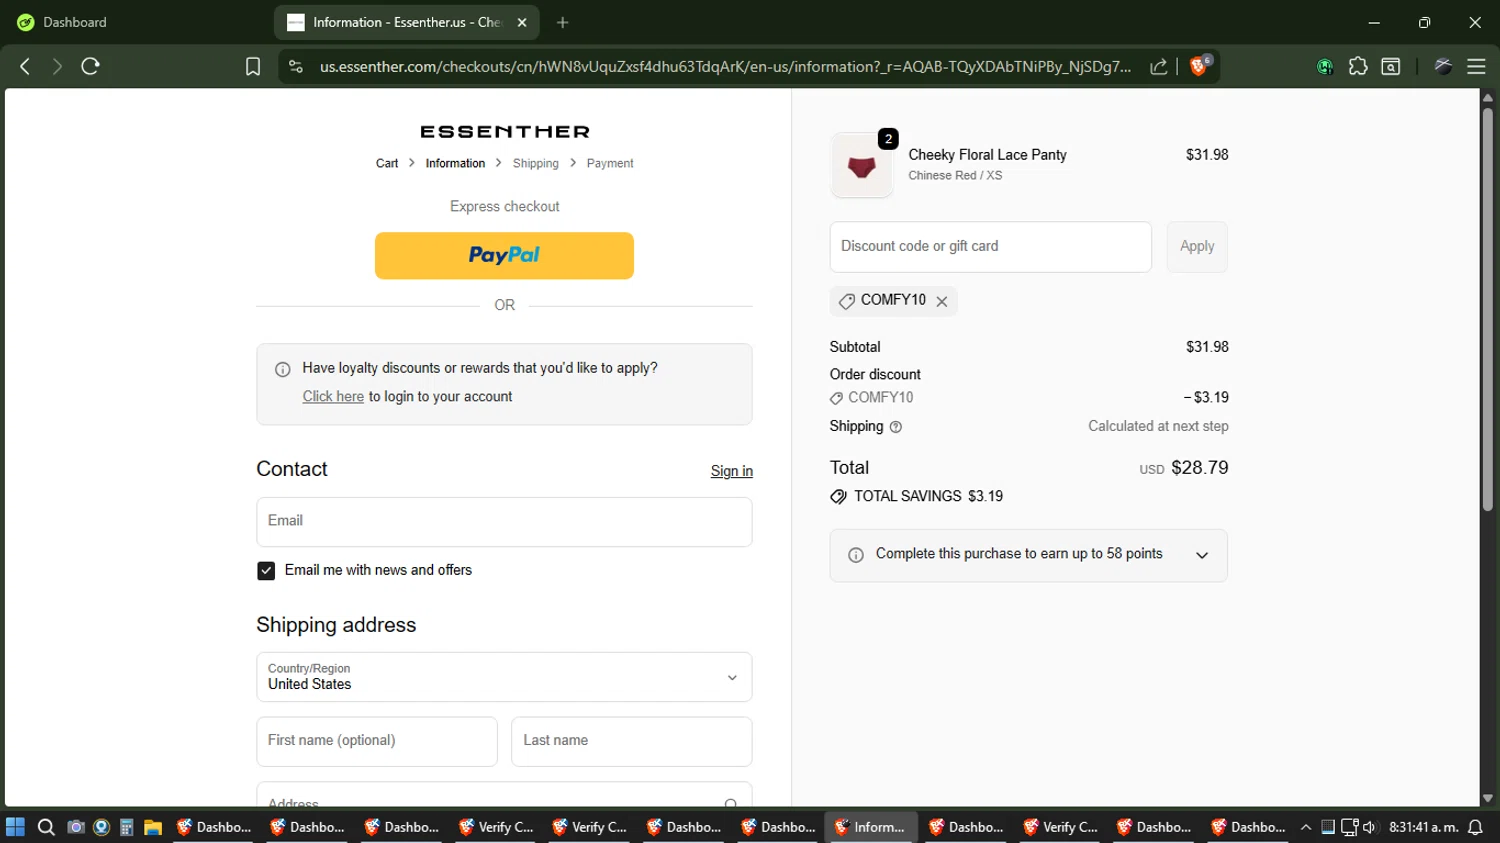Open the browser hamburger menu
Image resolution: width=1500 pixels, height=843 pixels.
tap(1476, 66)
